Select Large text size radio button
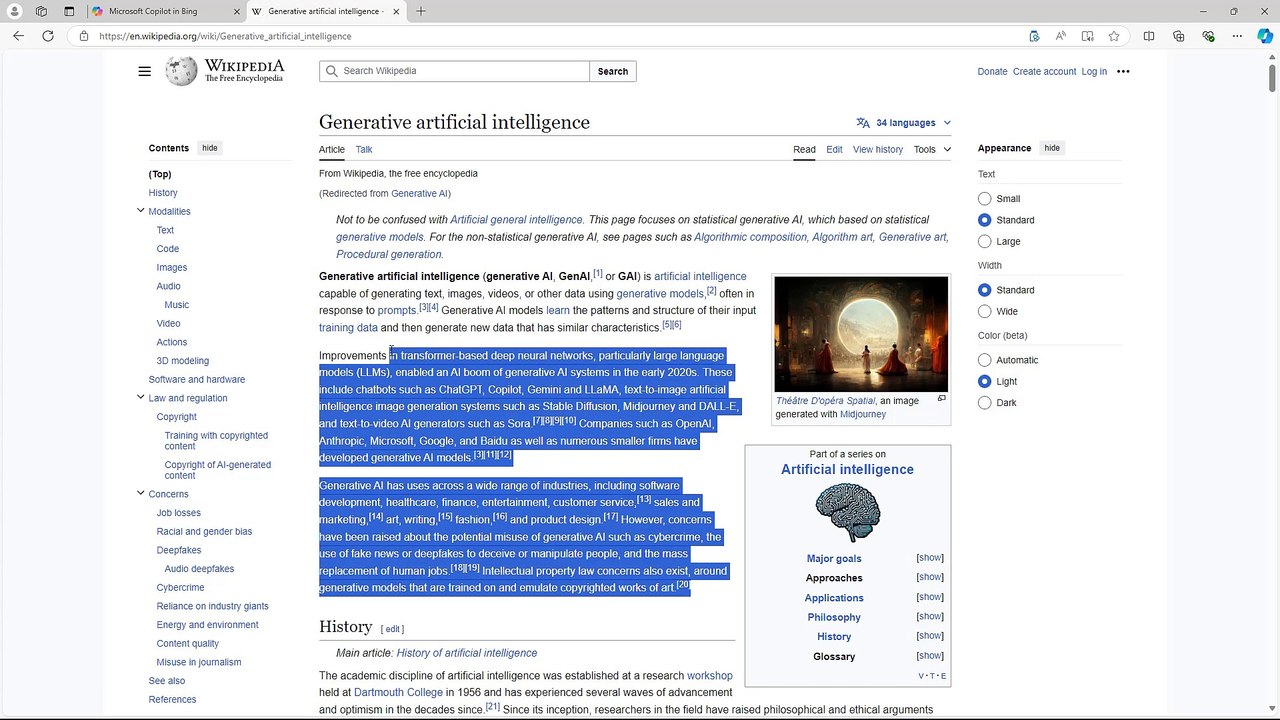Image resolution: width=1280 pixels, height=720 pixels. (985, 241)
